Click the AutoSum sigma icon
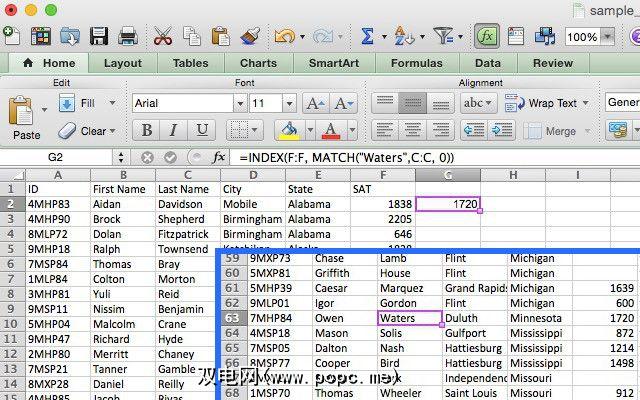 [x=367, y=36]
